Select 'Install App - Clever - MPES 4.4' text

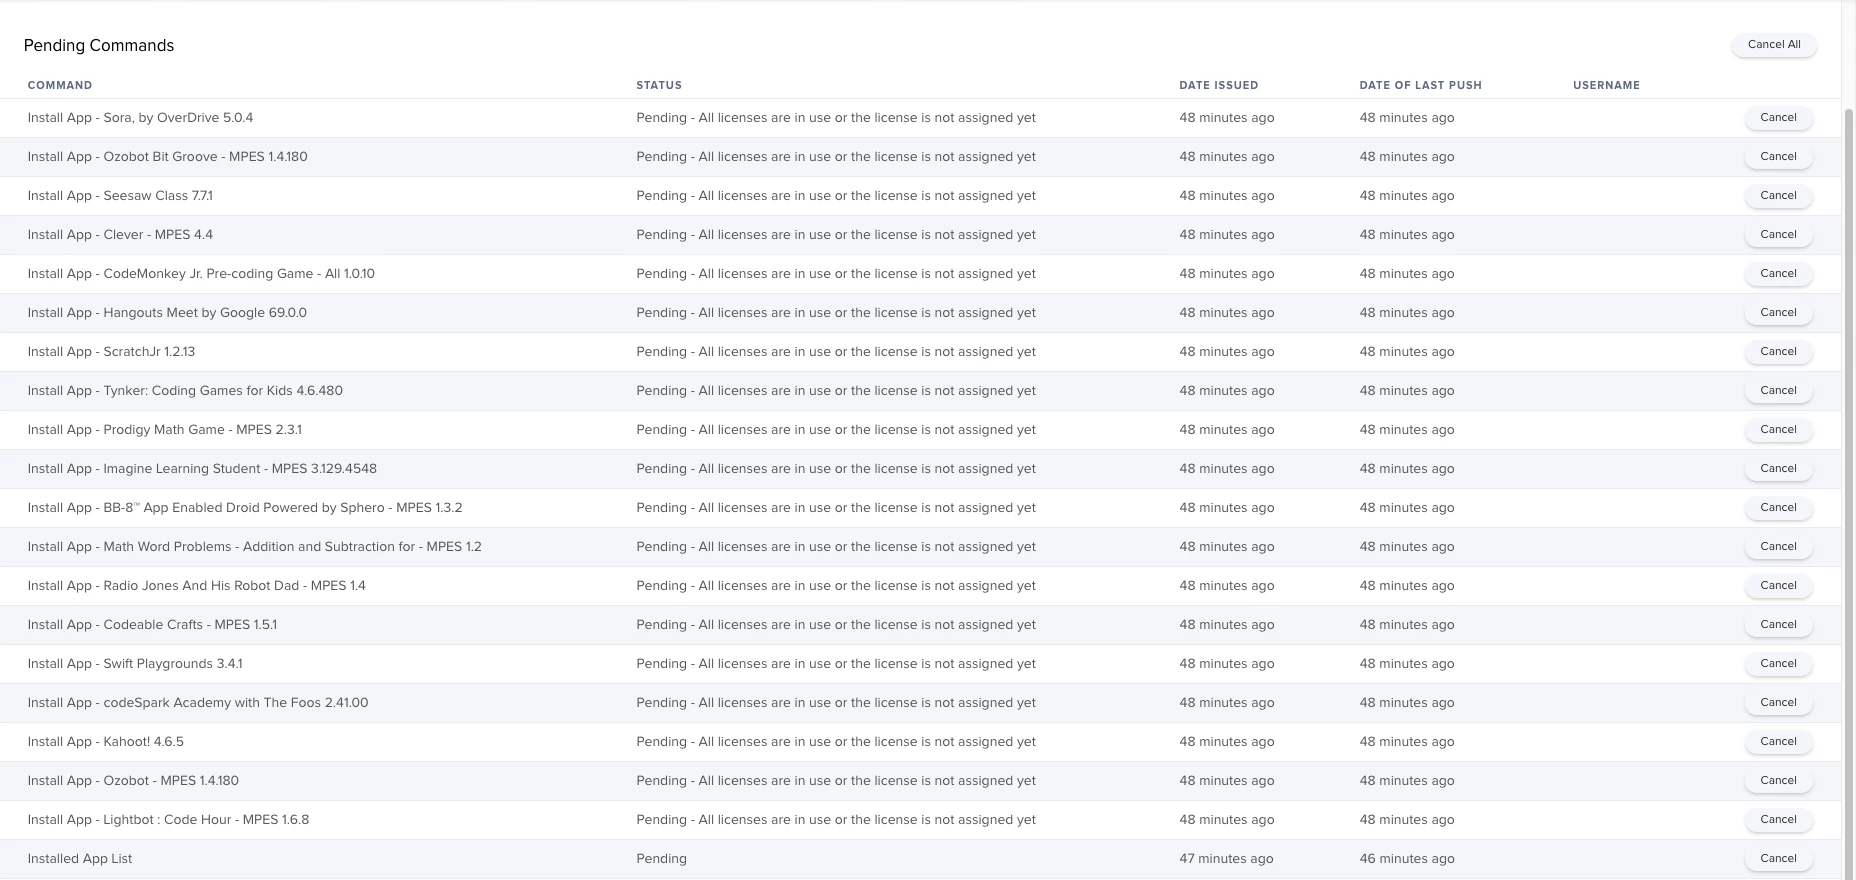(120, 235)
